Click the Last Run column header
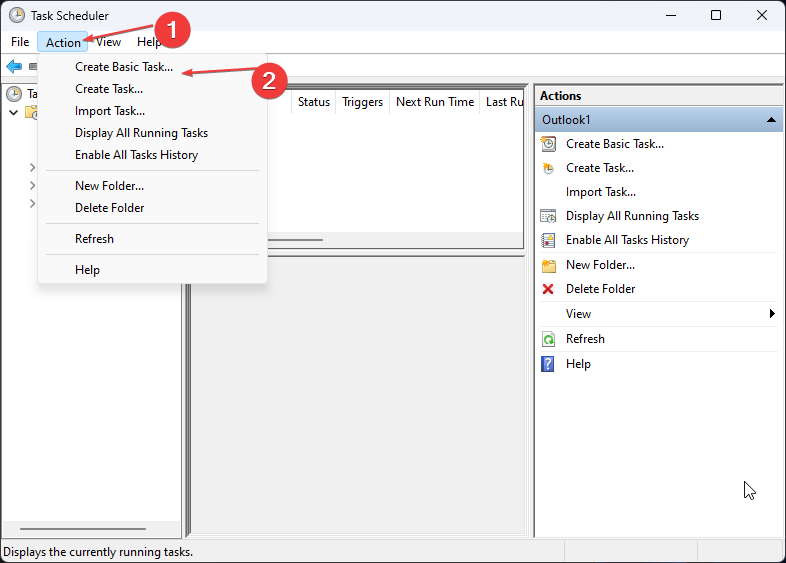The image size is (786, 563). tap(503, 102)
